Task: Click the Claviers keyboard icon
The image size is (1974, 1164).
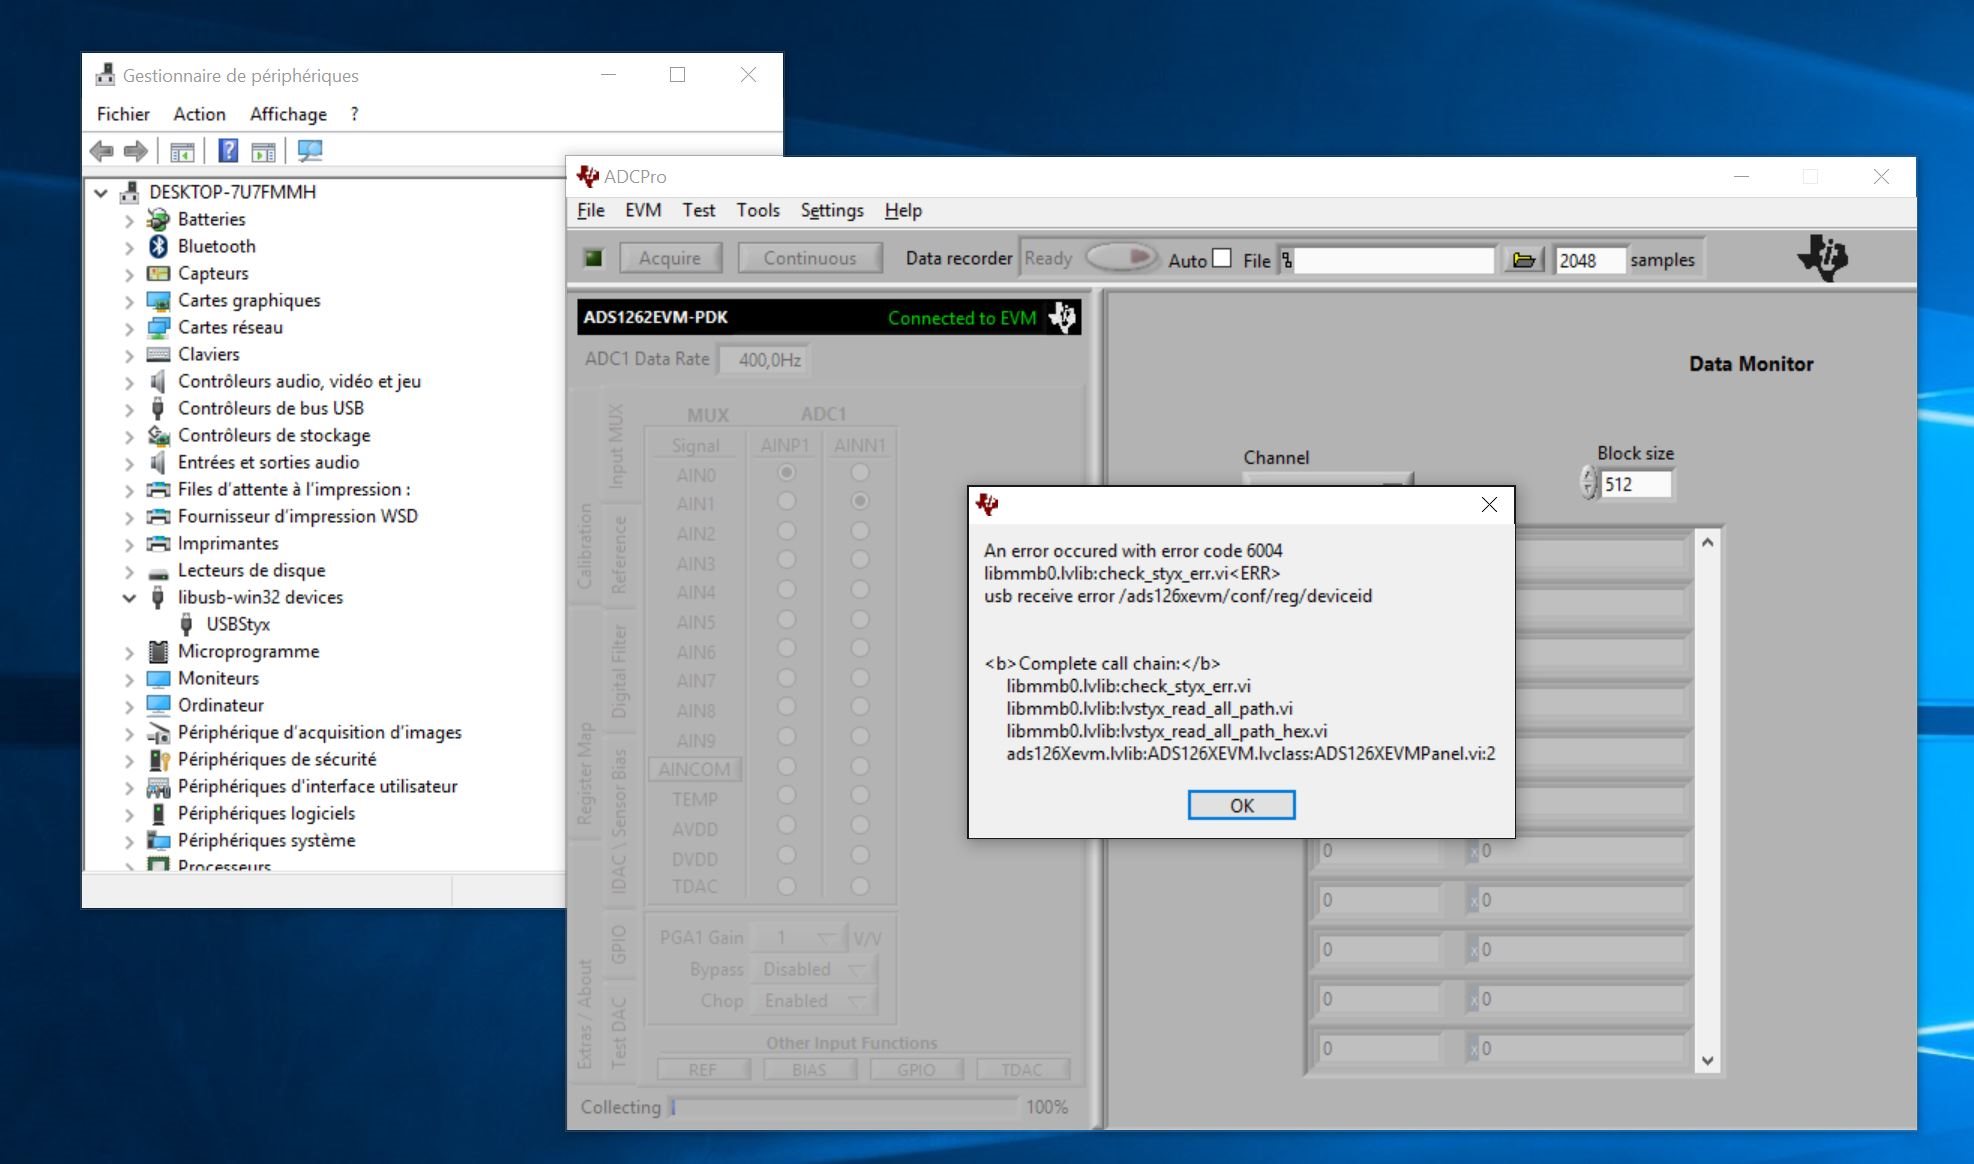Action: [x=158, y=354]
